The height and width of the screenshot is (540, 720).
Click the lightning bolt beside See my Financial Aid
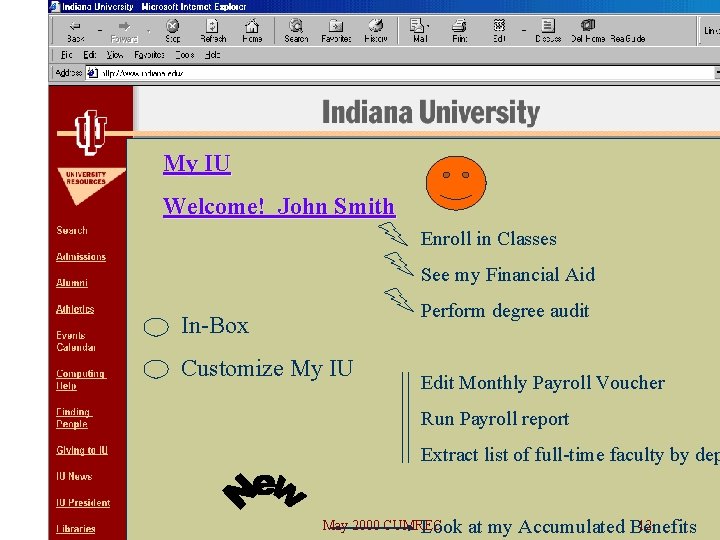pos(399,264)
